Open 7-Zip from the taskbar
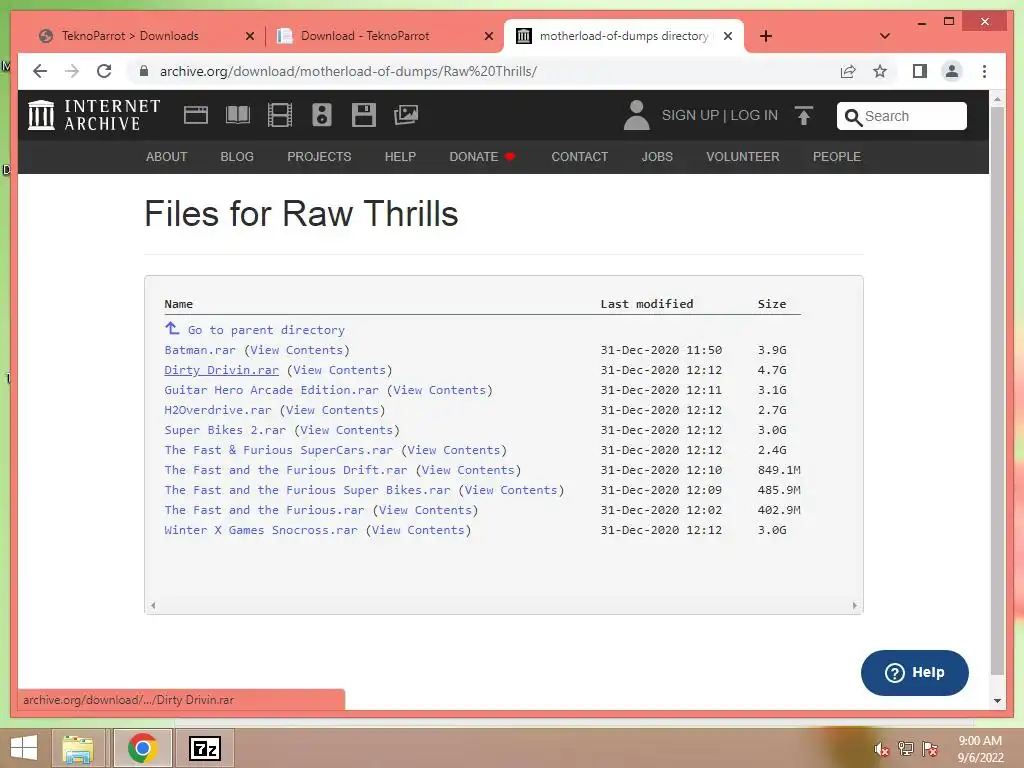The height and width of the screenshot is (768, 1024). [204, 748]
